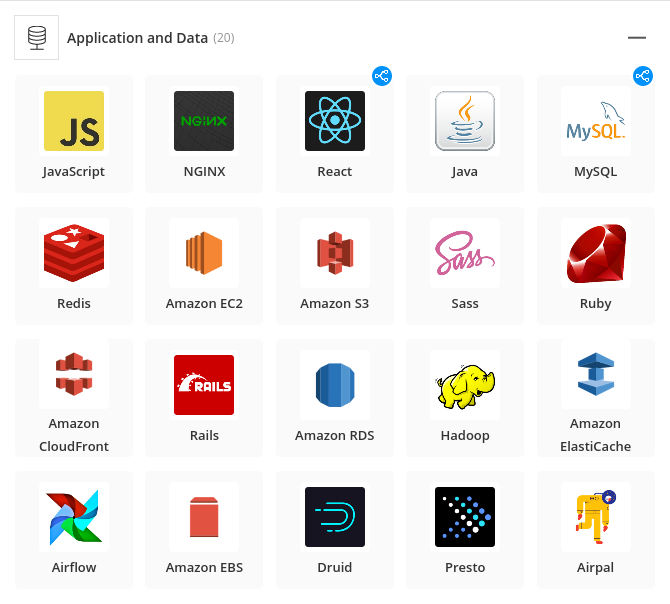The height and width of the screenshot is (604, 670).
Task: Click the Ruby name text
Action: click(x=596, y=304)
